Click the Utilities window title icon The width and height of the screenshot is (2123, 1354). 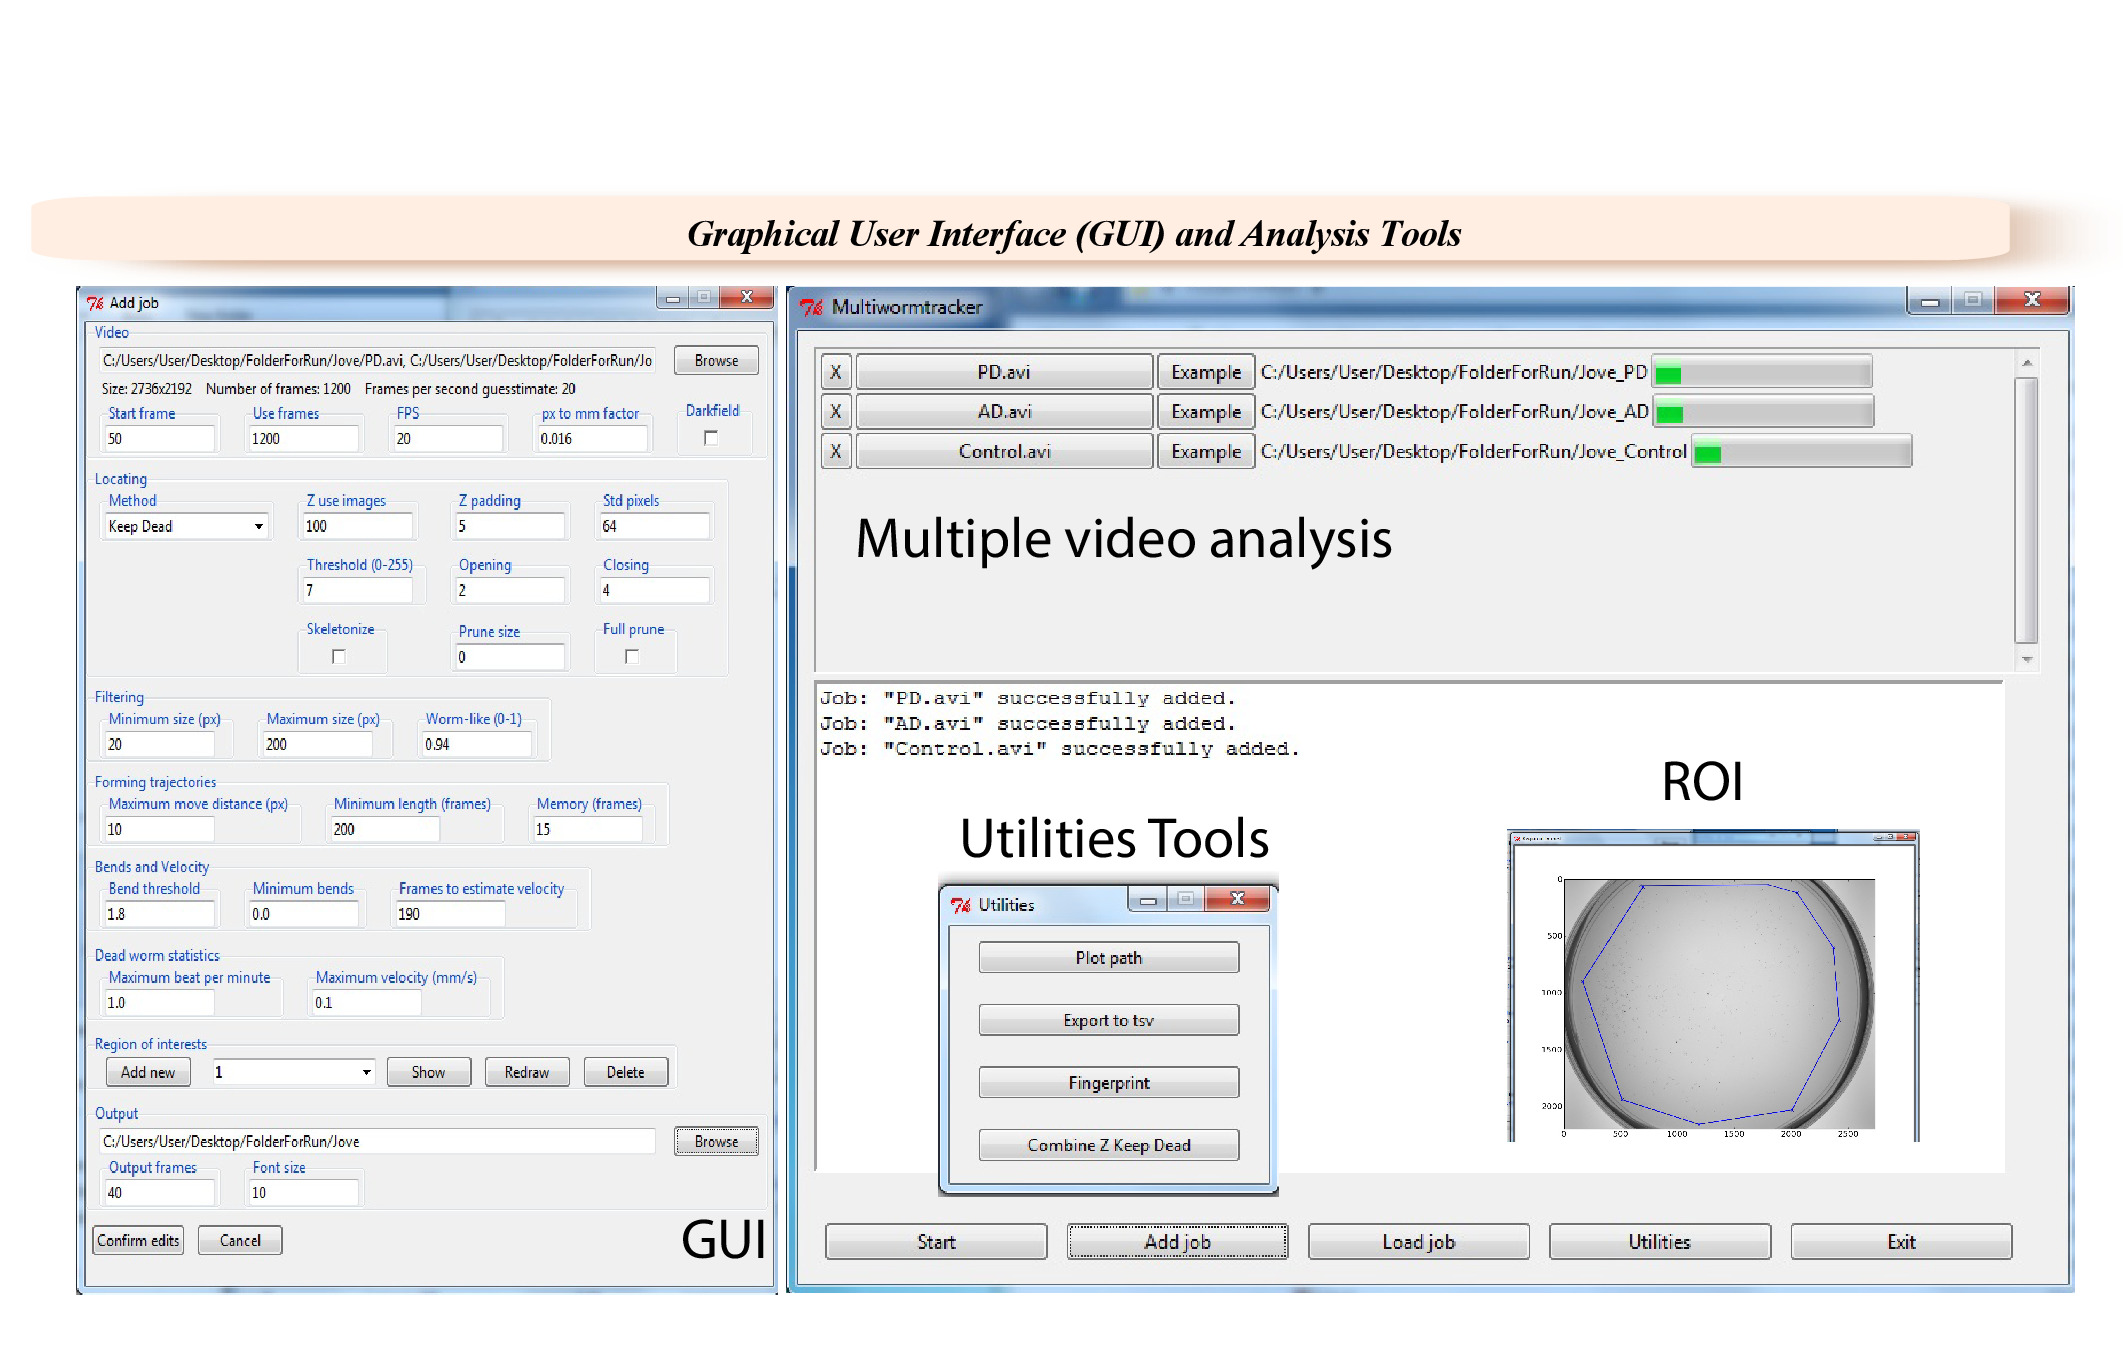[x=961, y=904]
